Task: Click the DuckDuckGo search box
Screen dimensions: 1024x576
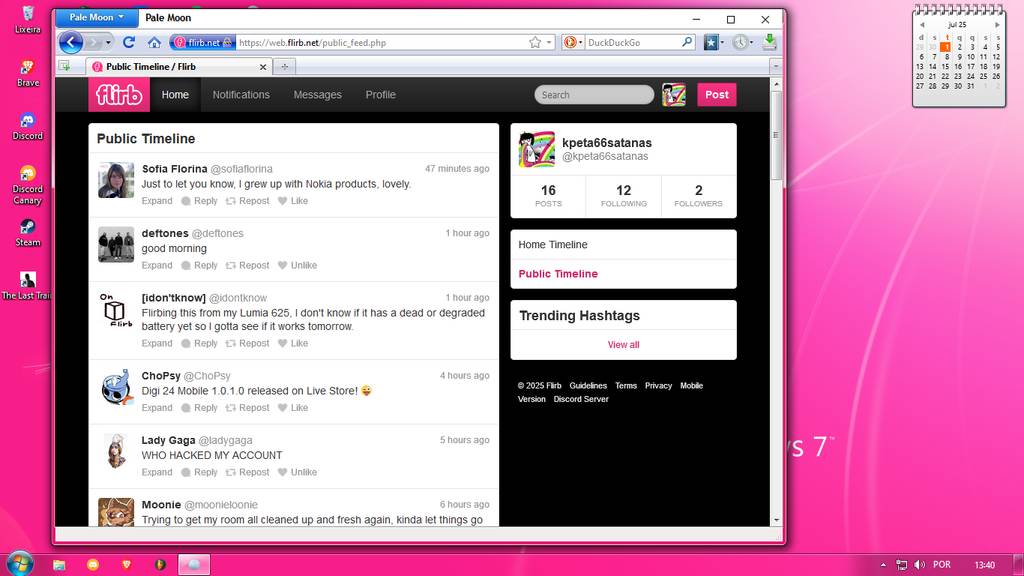Action: 632,42
